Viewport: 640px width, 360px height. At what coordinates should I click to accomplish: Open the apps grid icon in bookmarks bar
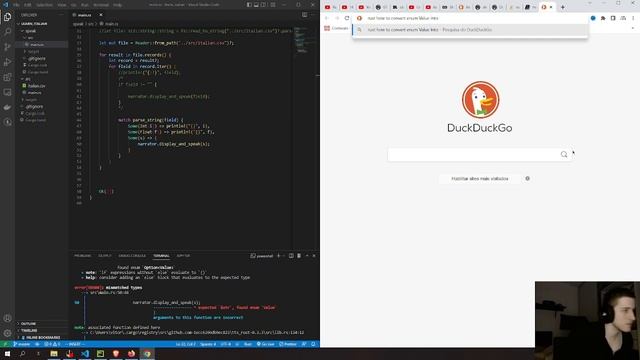327,28
